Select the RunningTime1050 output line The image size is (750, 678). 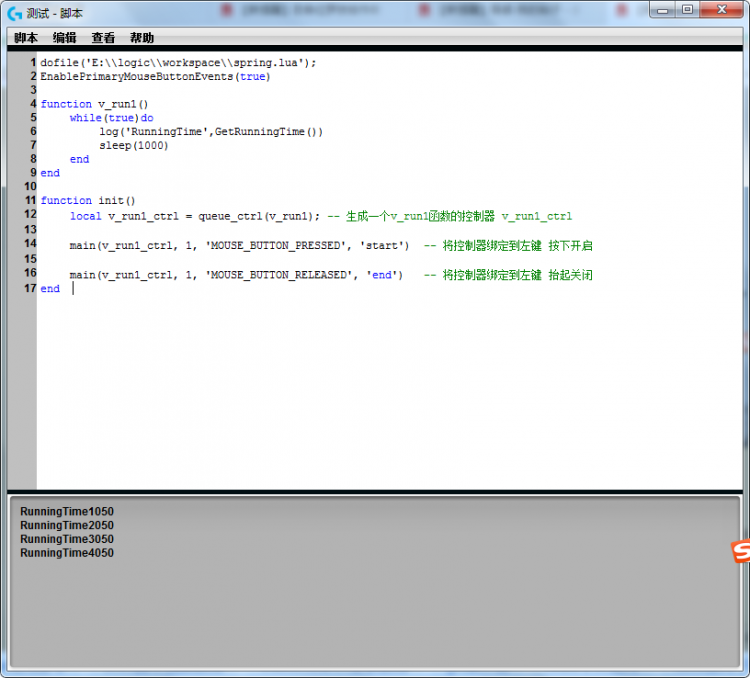click(x=67, y=511)
